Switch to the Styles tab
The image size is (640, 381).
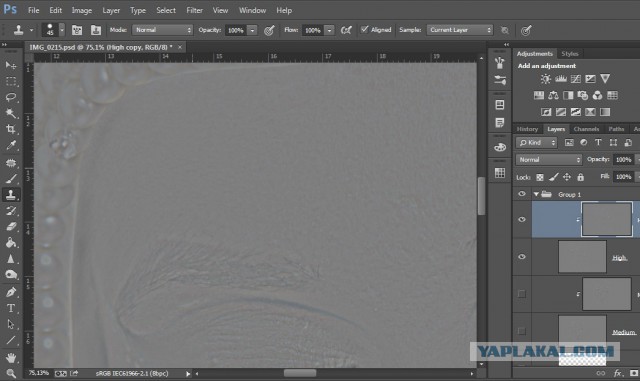[x=570, y=54]
